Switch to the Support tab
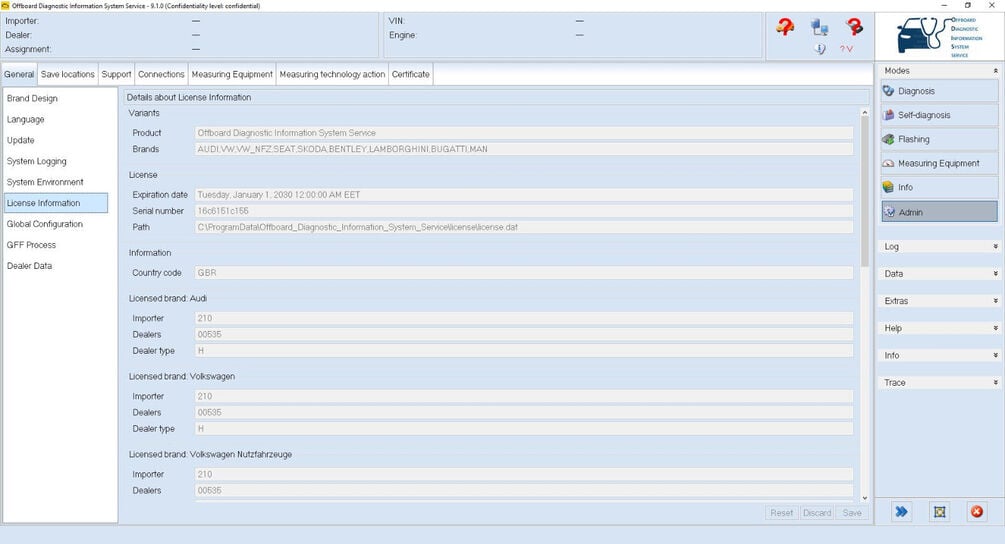Screen dimensions: 1005x544 click(116, 74)
